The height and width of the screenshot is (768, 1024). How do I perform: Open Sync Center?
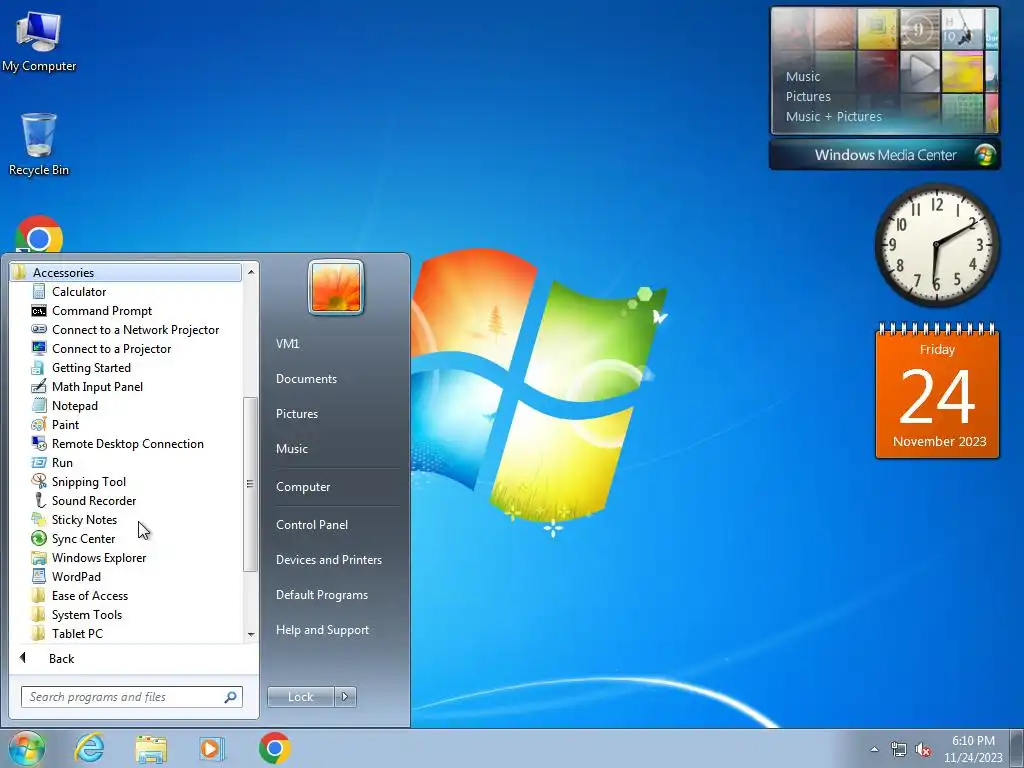click(83, 538)
